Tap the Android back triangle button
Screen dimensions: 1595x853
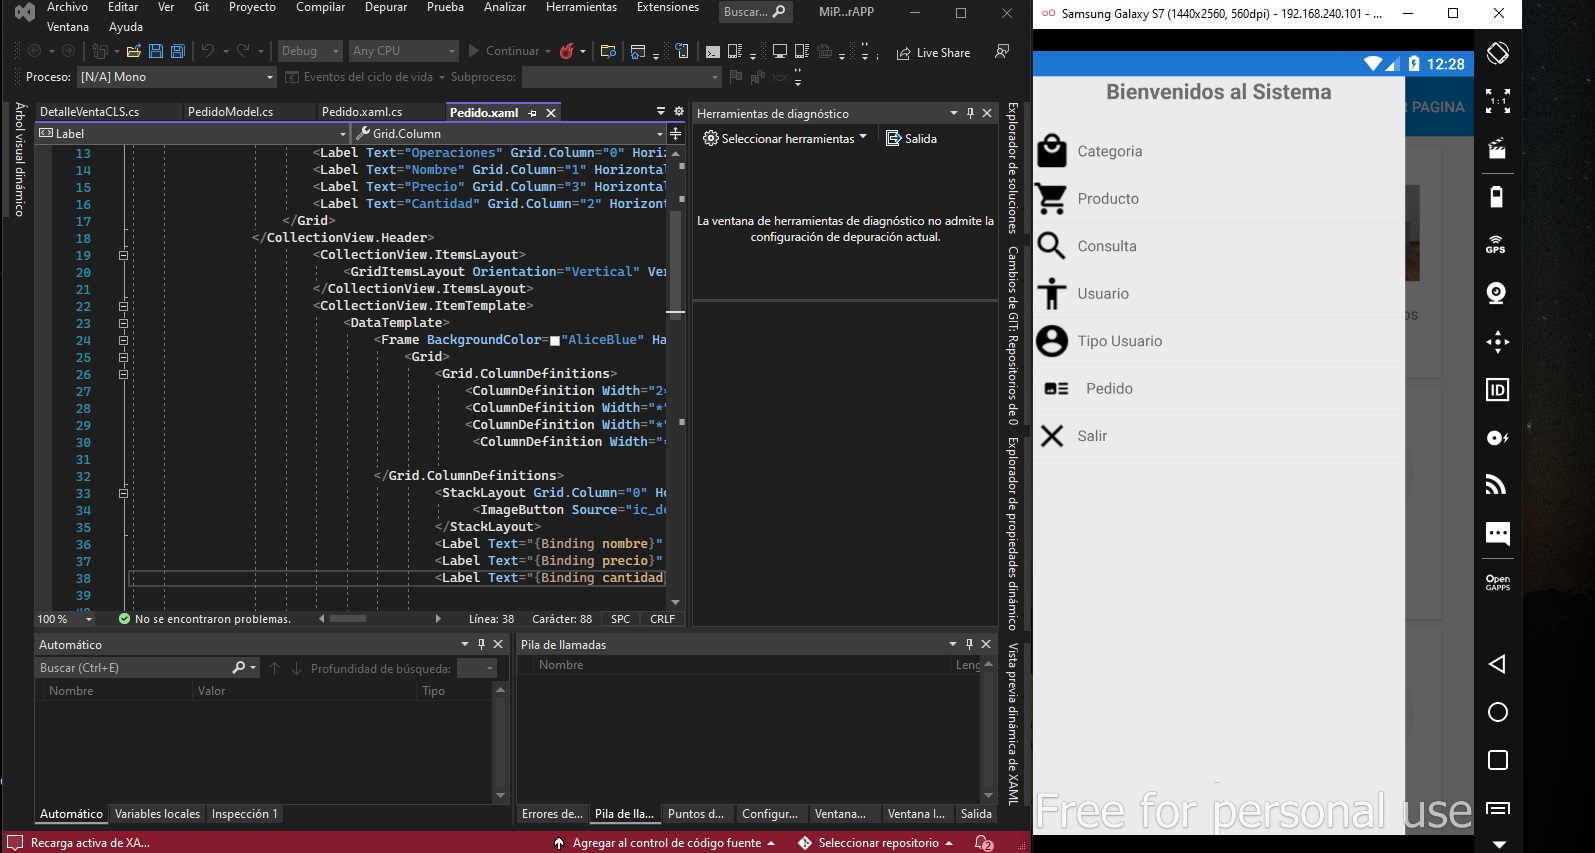[x=1497, y=664]
